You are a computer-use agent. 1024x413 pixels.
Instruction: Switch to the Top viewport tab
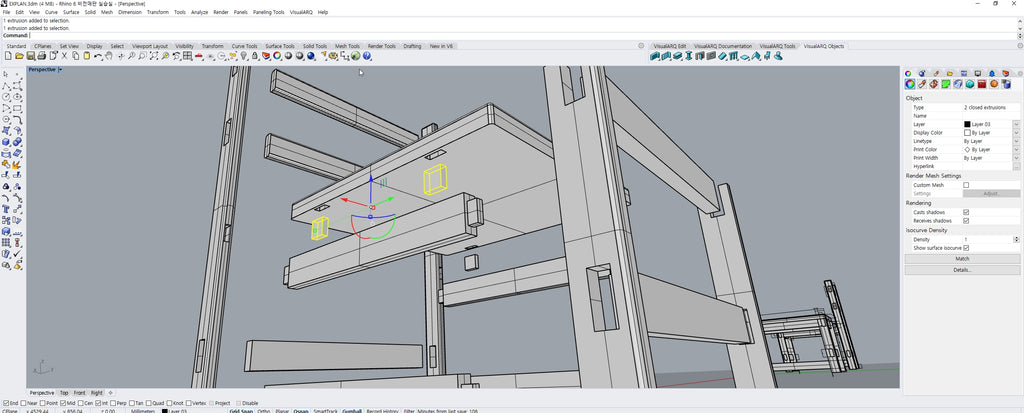click(64, 393)
